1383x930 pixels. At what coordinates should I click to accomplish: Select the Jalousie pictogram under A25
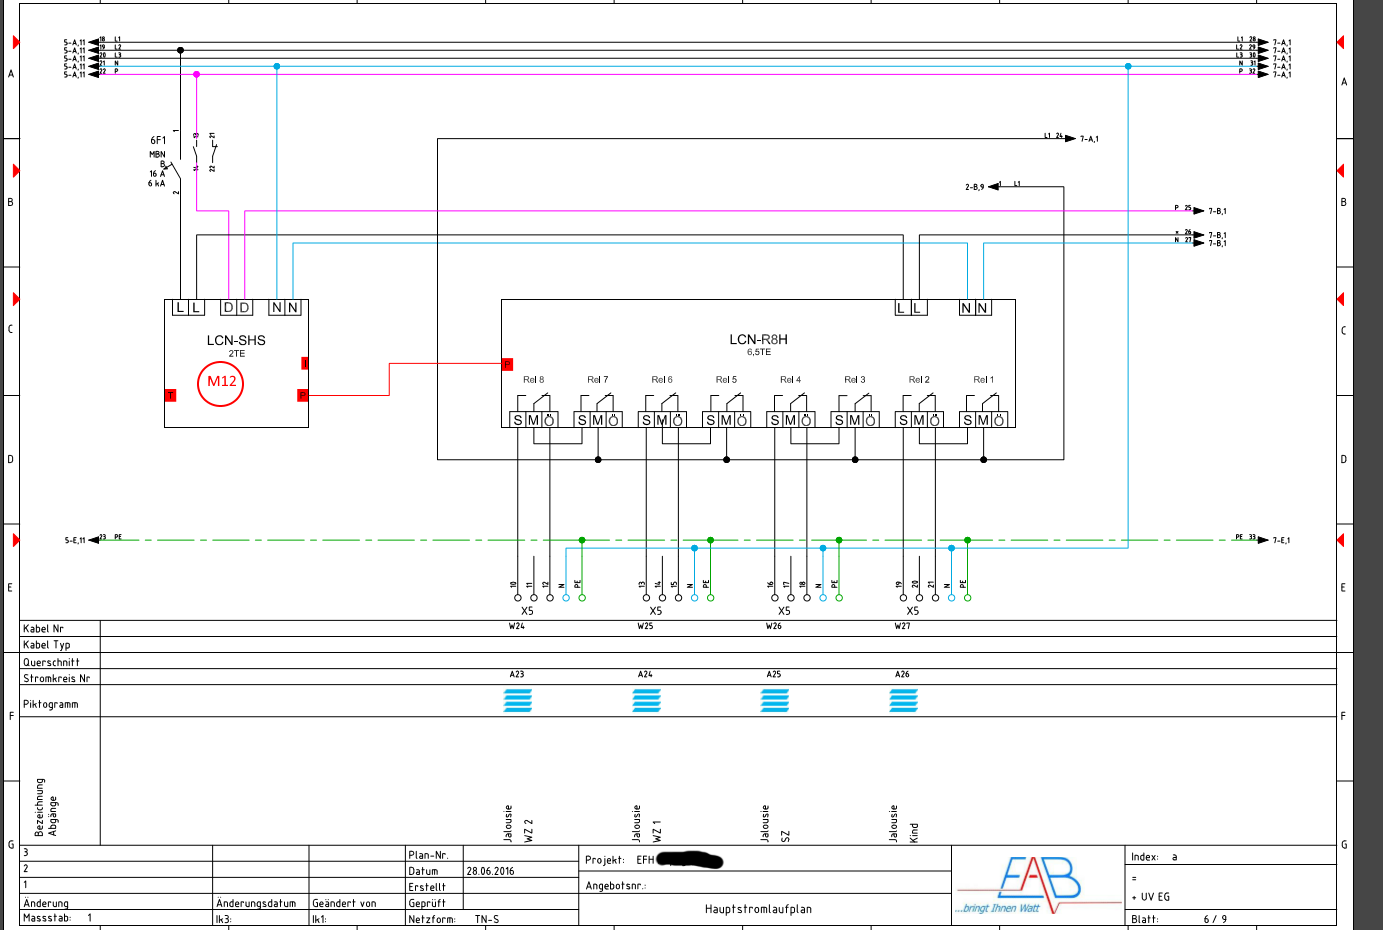tap(774, 701)
